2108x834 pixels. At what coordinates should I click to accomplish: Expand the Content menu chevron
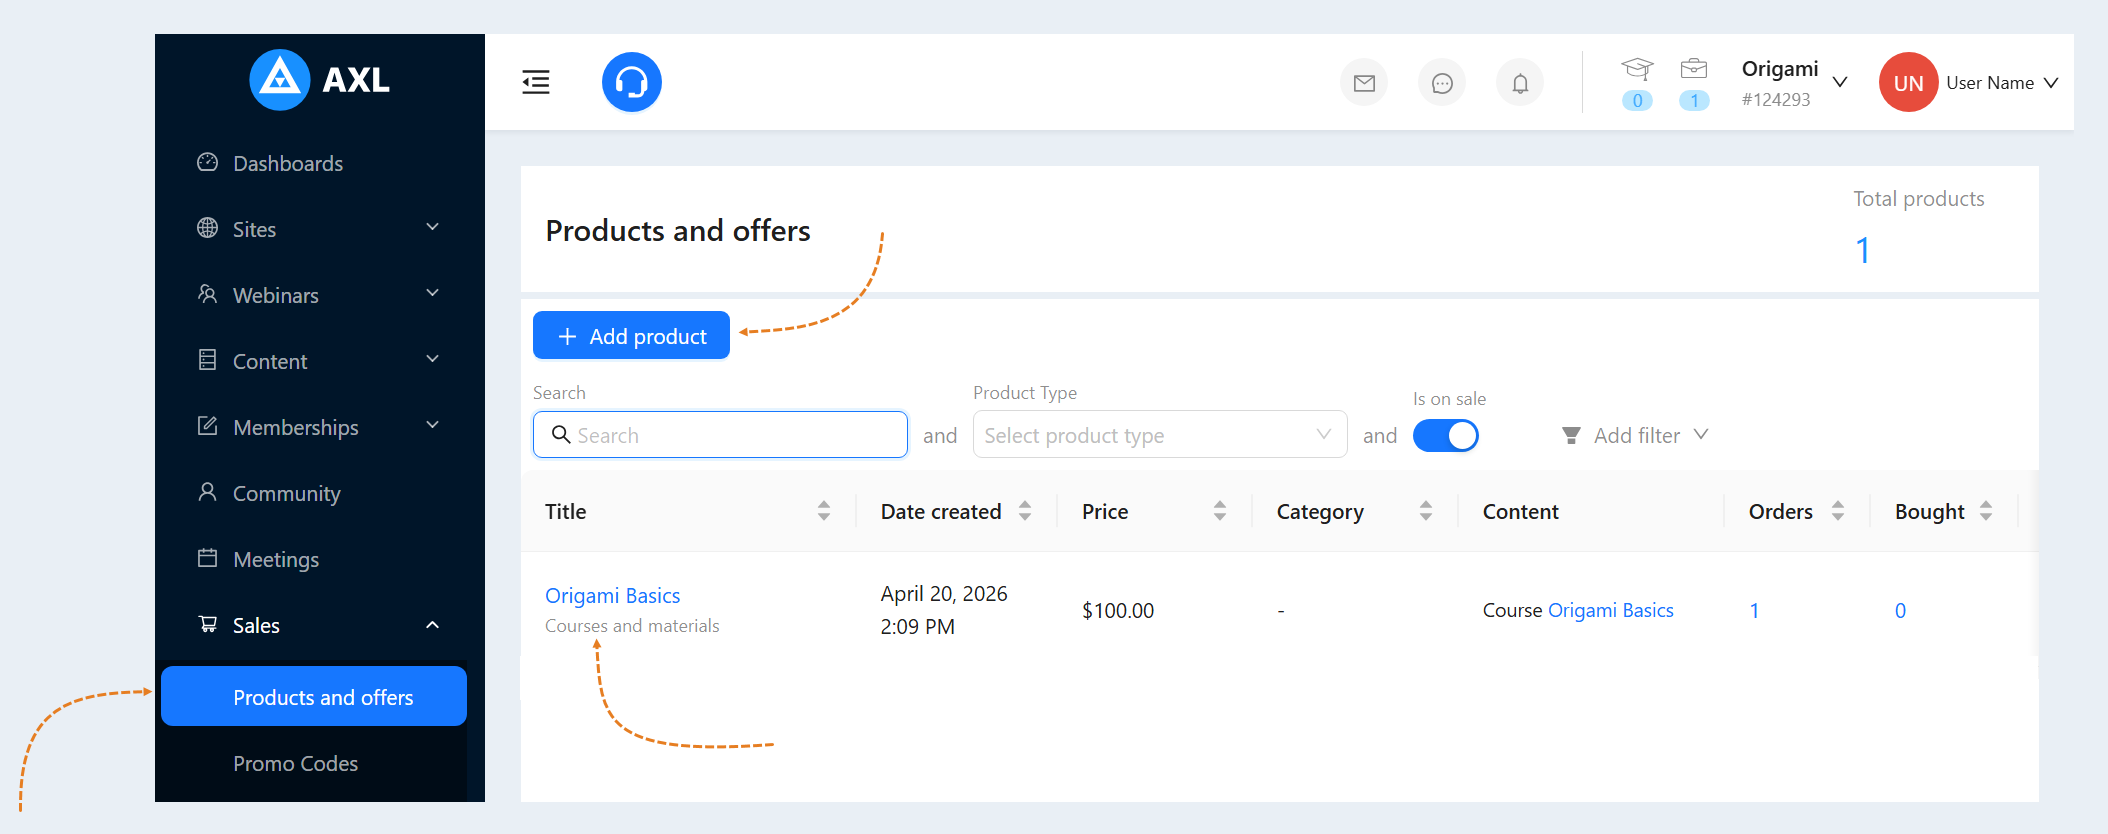pyautogui.click(x=433, y=359)
